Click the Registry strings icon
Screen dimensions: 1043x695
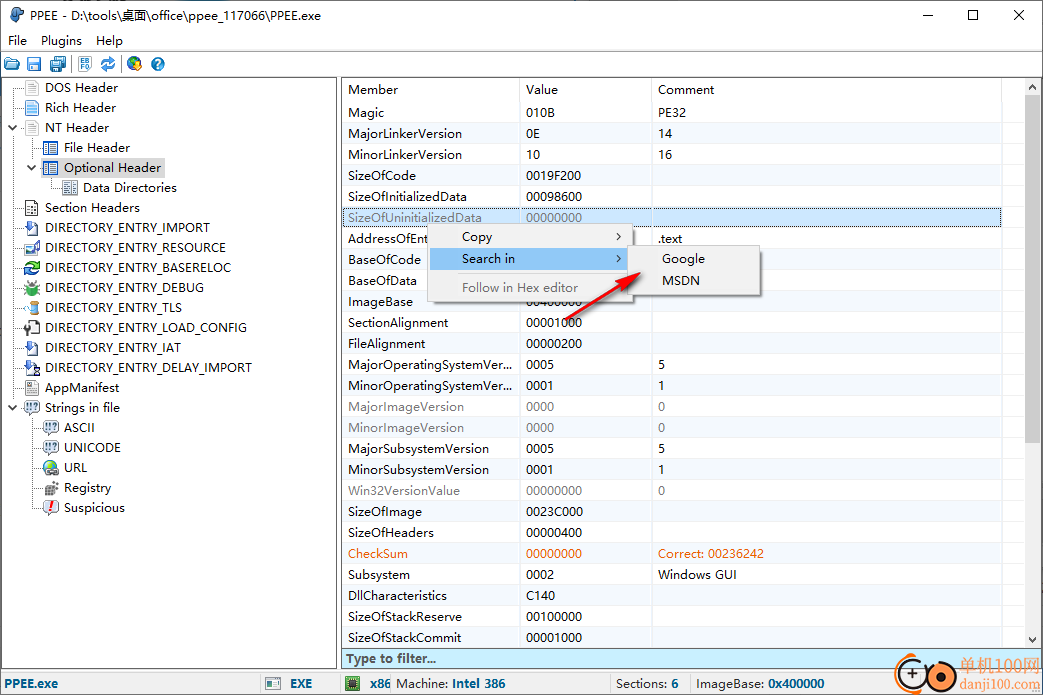coord(51,488)
